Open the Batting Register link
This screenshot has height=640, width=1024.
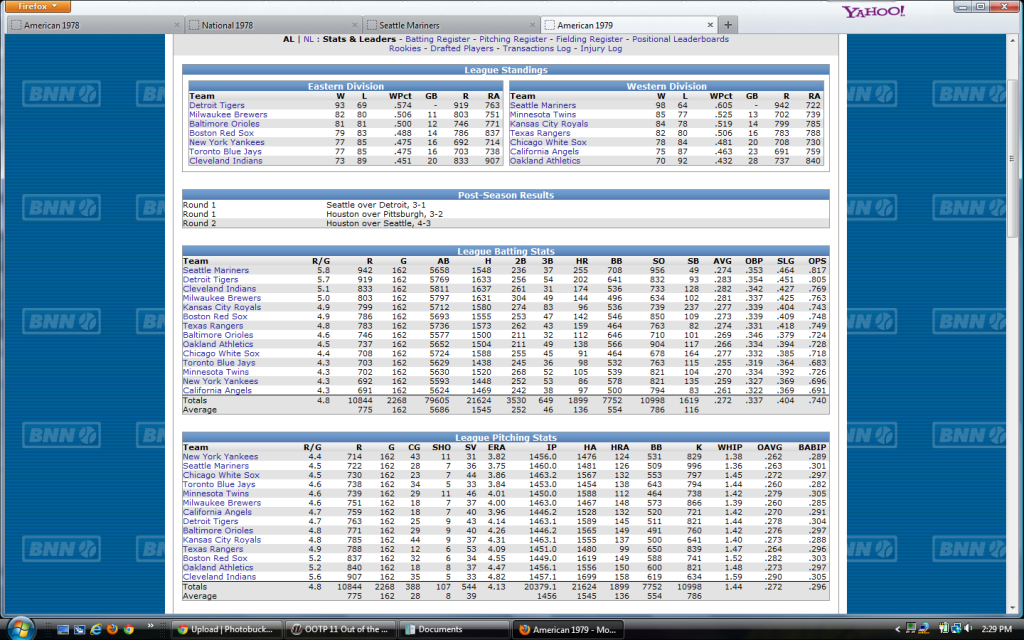(x=438, y=39)
